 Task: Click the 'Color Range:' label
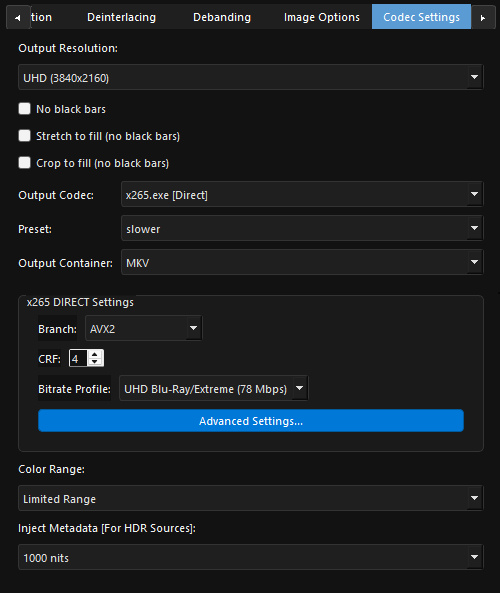(51, 469)
